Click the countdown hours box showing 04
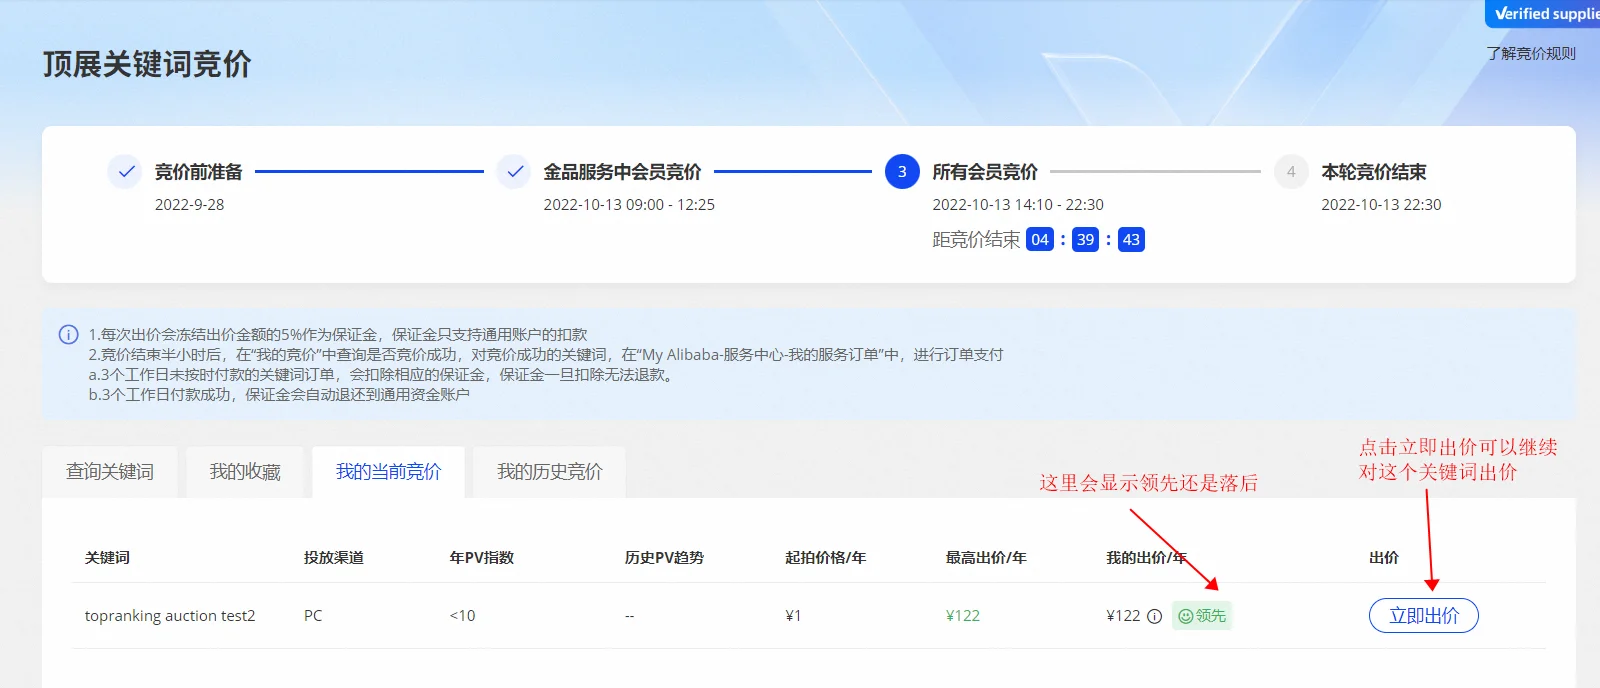 pyautogui.click(x=1040, y=240)
